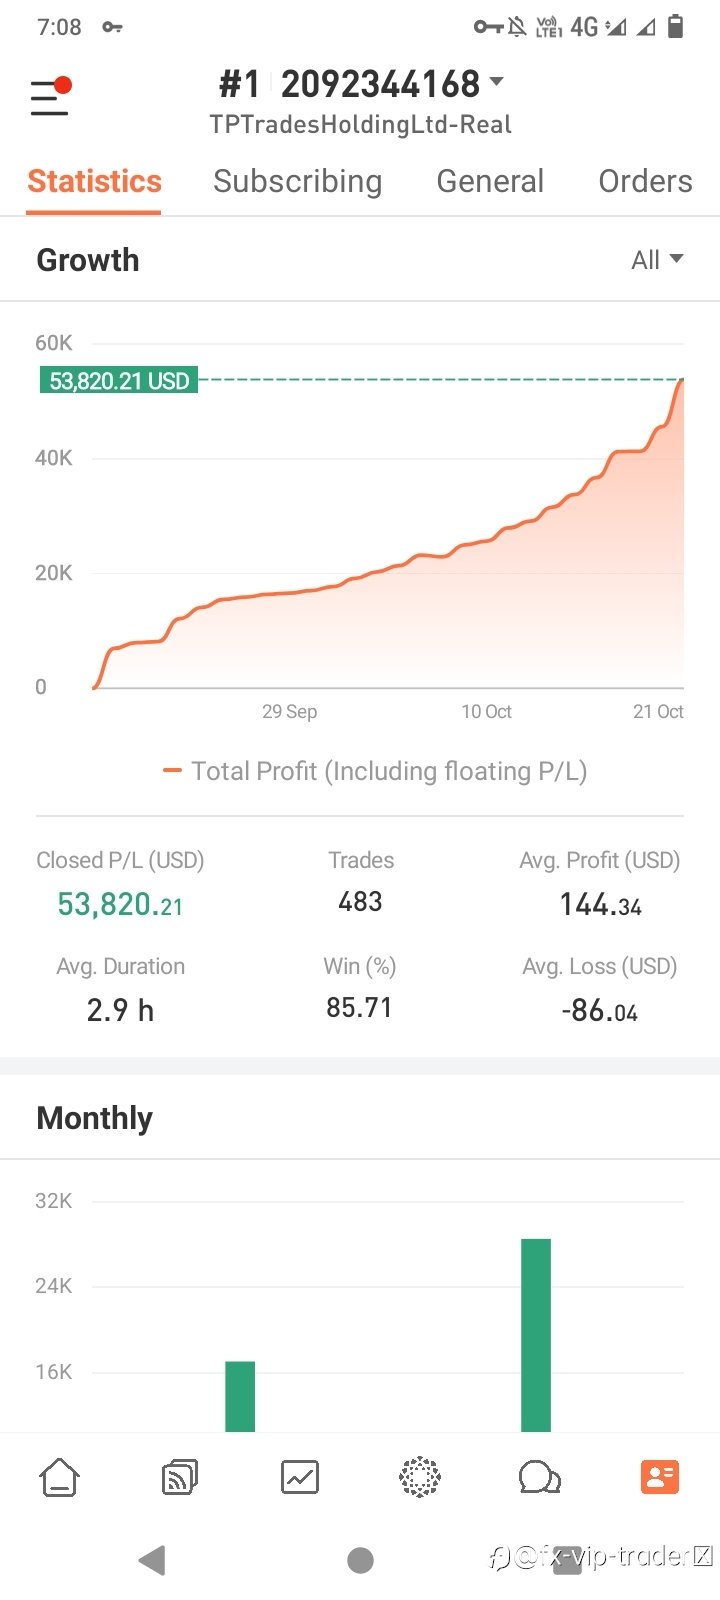This screenshot has height=1600, width=720.
Task: Tap the tallest green monthly bar
Action: click(536, 1335)
